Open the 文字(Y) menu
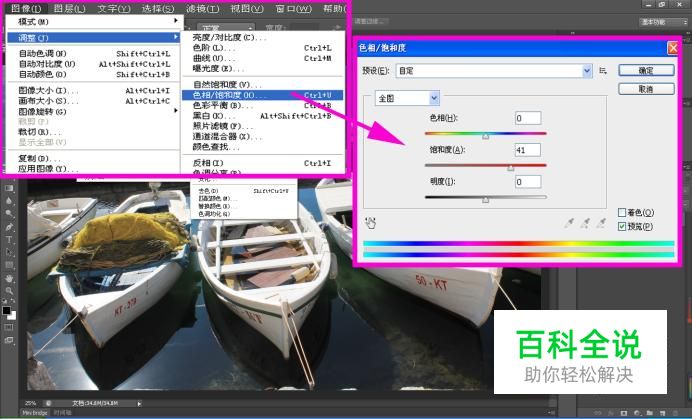The image size is (692, 419). (x=114, y=8)
